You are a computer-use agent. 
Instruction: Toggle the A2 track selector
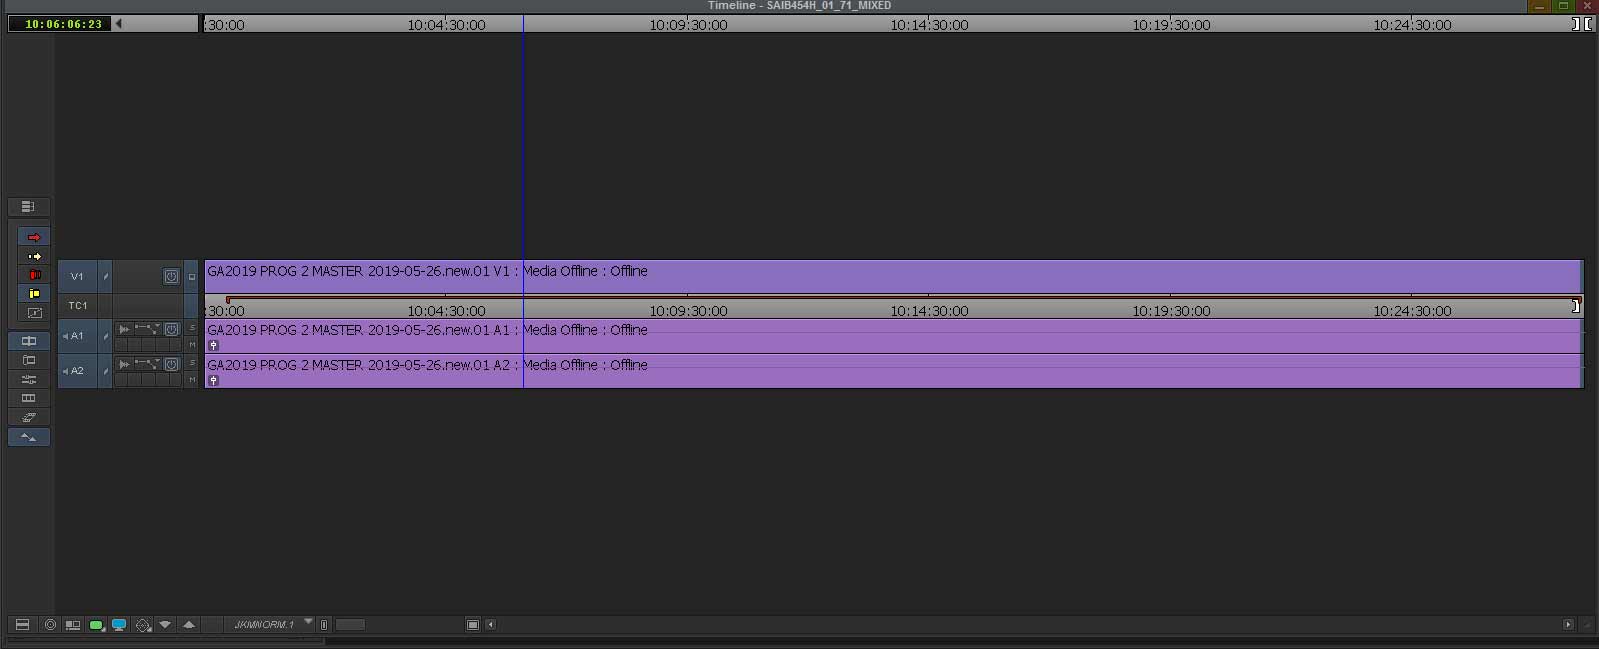pos(77,371)
